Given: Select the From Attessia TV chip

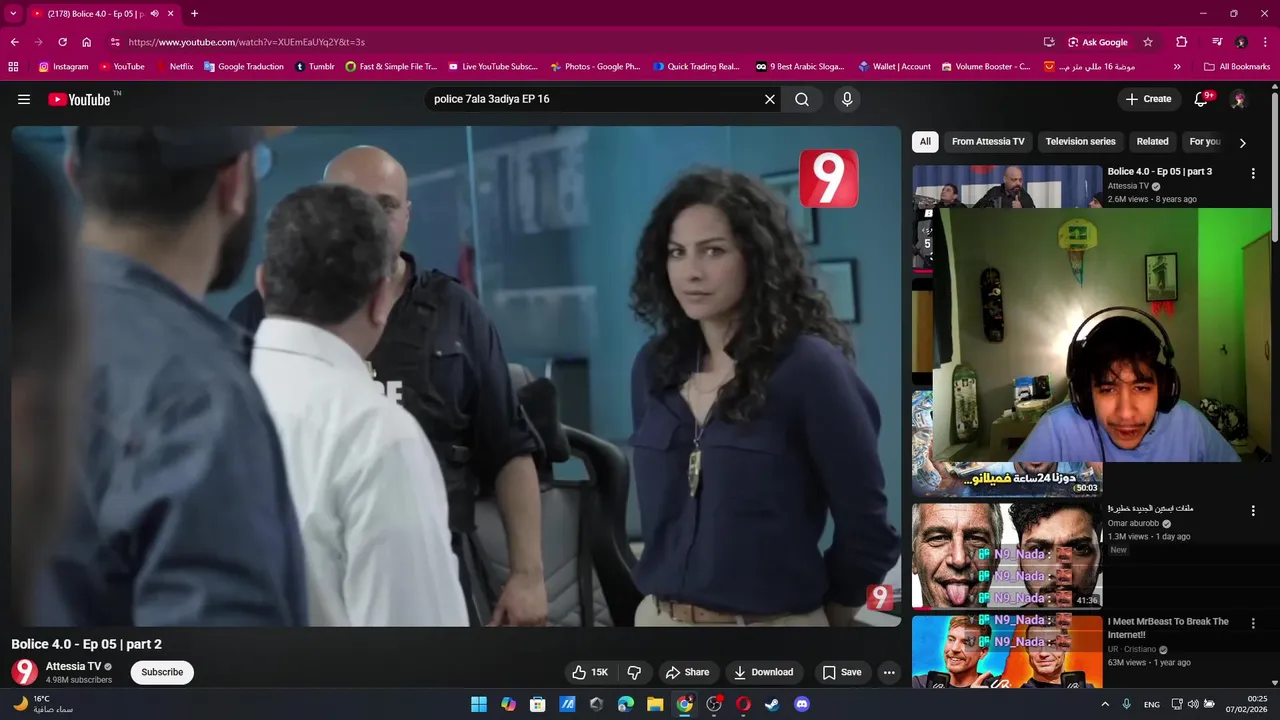Looking at the screenshot, I should pos(988,142).
